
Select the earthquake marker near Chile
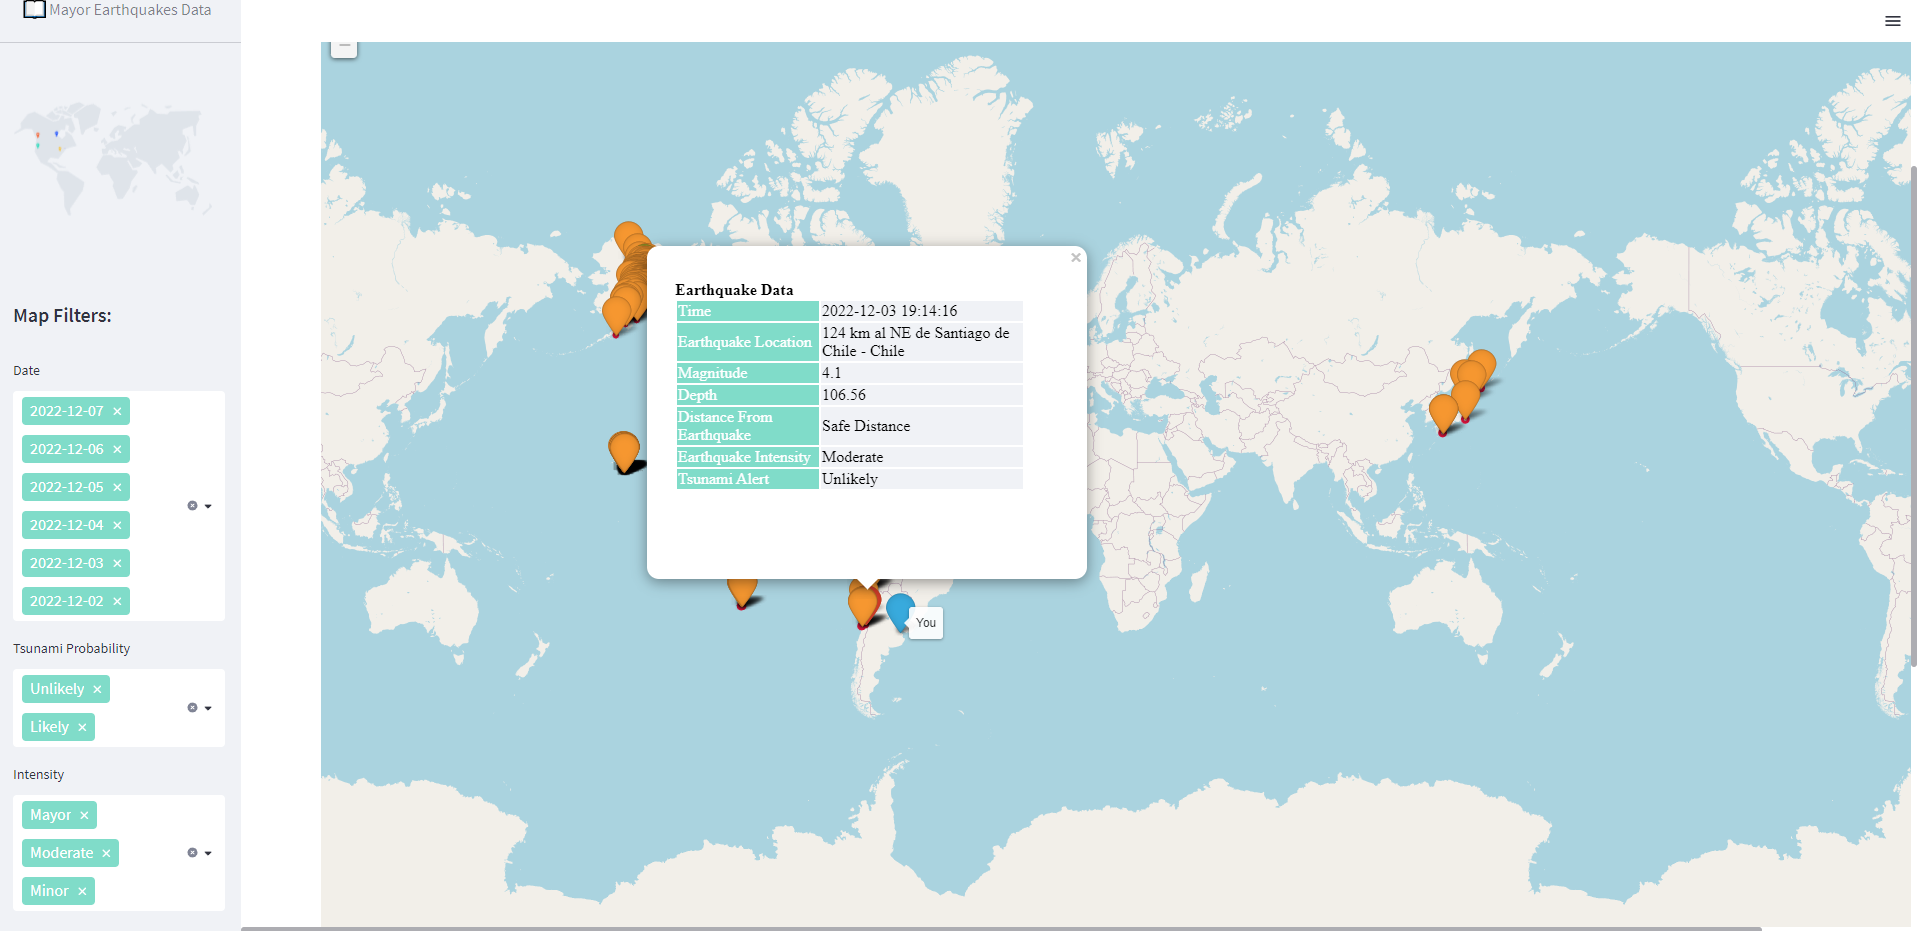862,605
